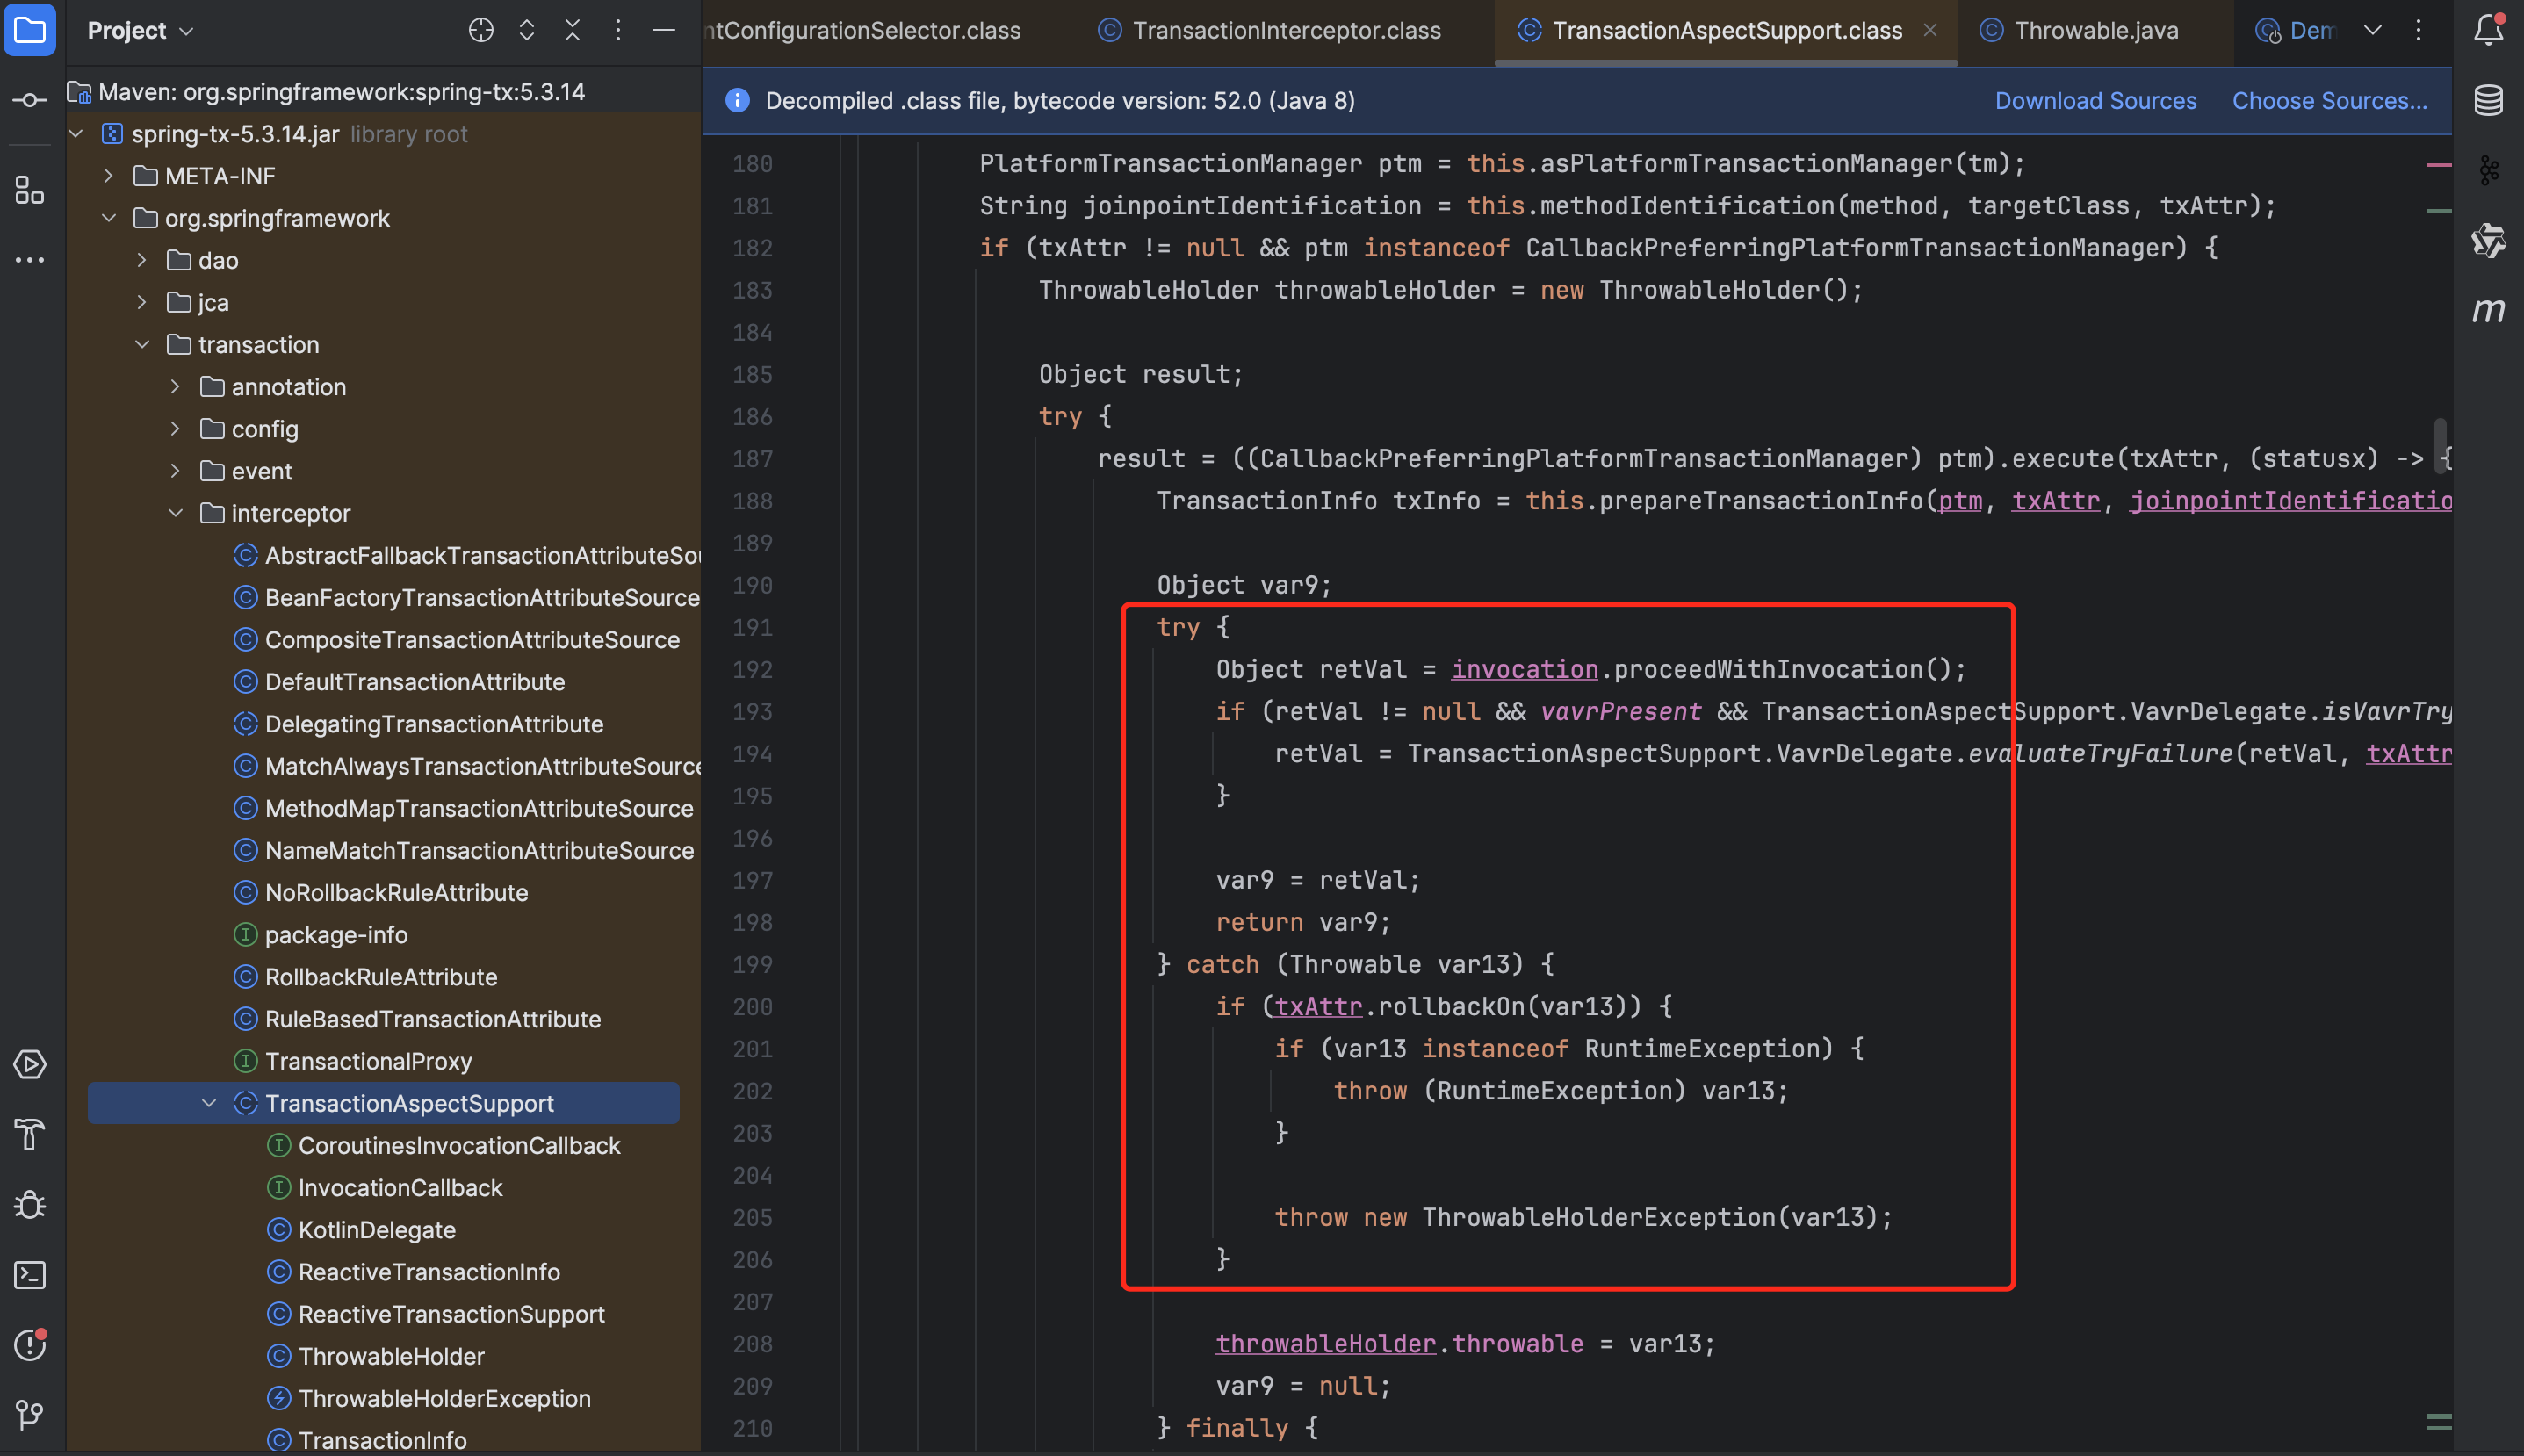2524x1456 pixels.
Task: Switch to the Throwable.java tab
Action: 2096,30
